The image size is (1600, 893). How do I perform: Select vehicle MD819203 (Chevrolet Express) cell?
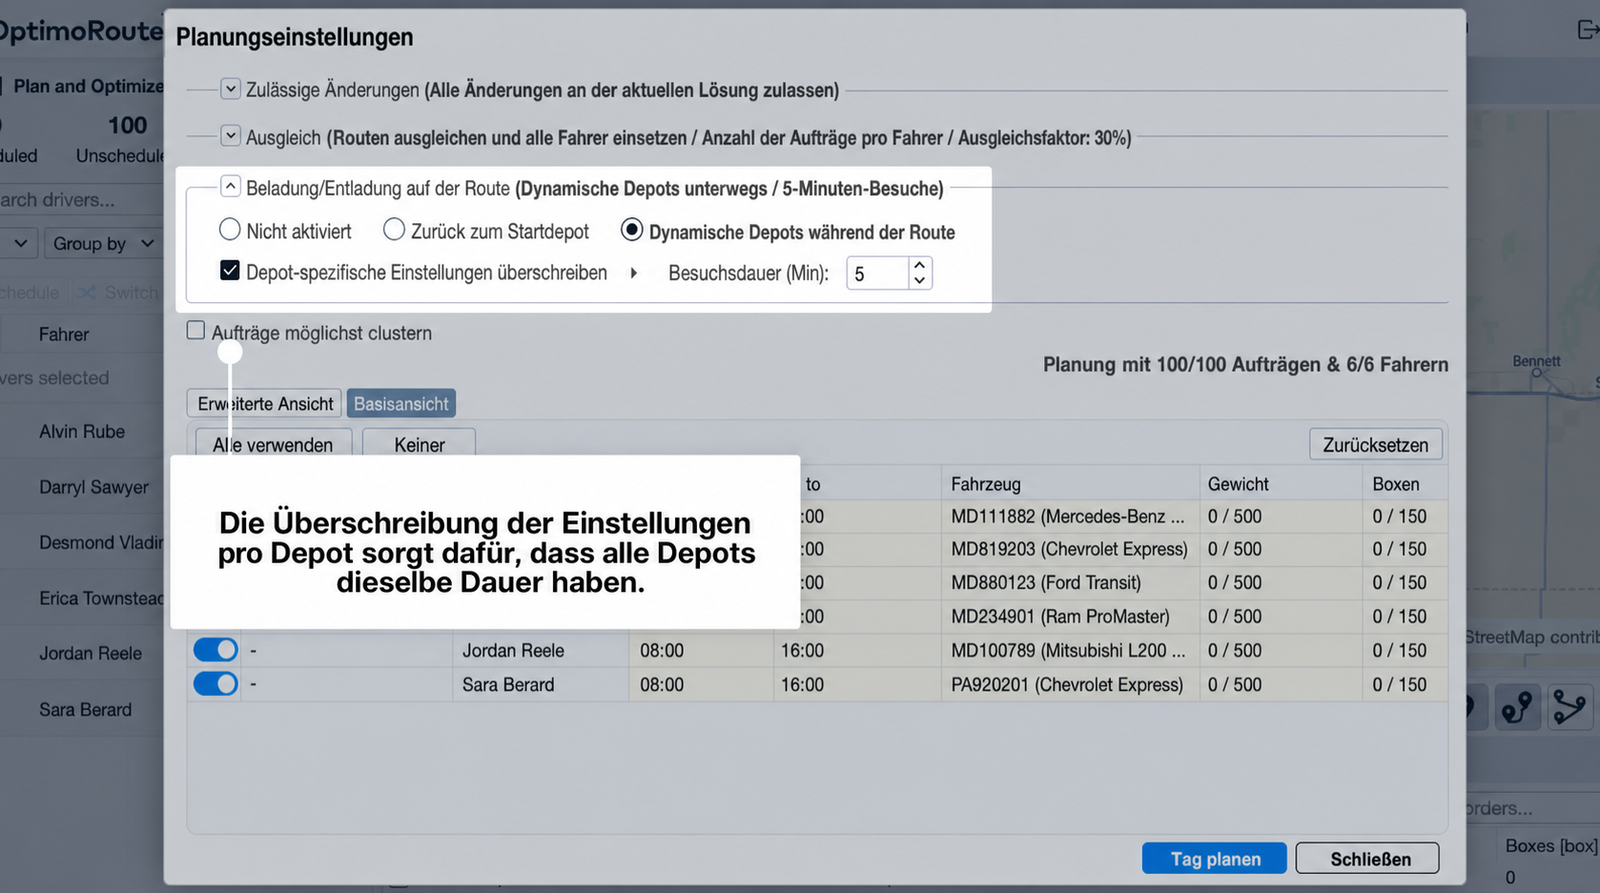pyautogui.click(x=1070, y=549)
